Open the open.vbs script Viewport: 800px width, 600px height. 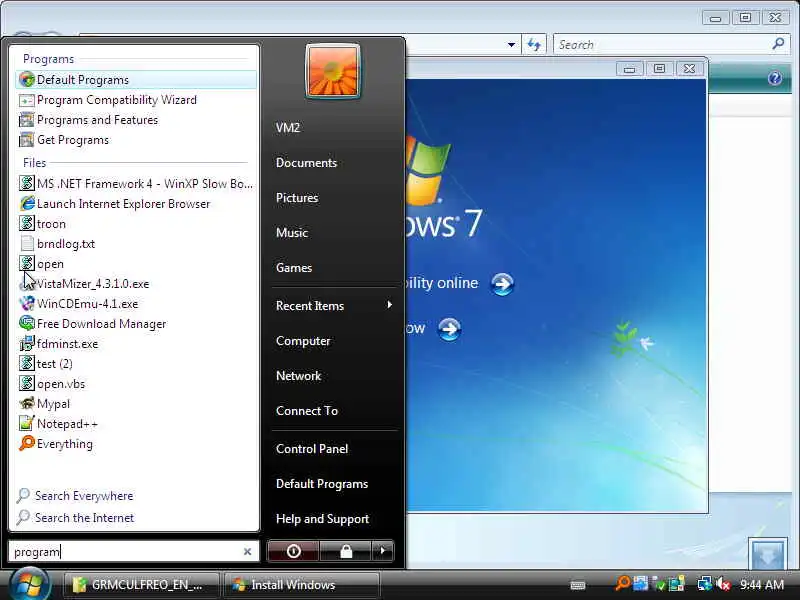(x=136, y=384)
